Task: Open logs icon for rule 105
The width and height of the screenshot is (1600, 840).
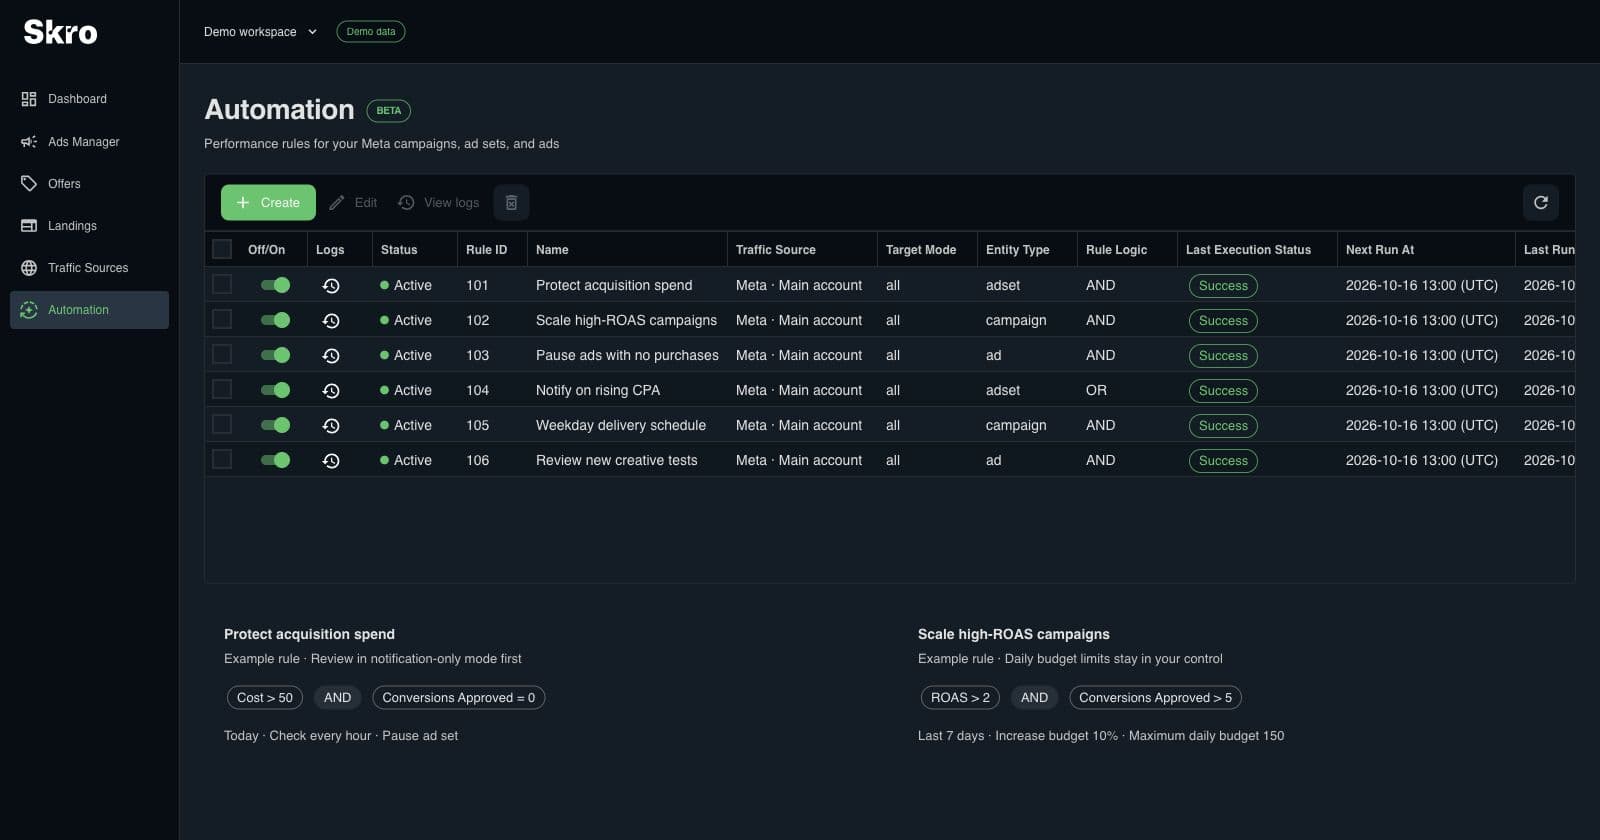Action: pos(331,426)
